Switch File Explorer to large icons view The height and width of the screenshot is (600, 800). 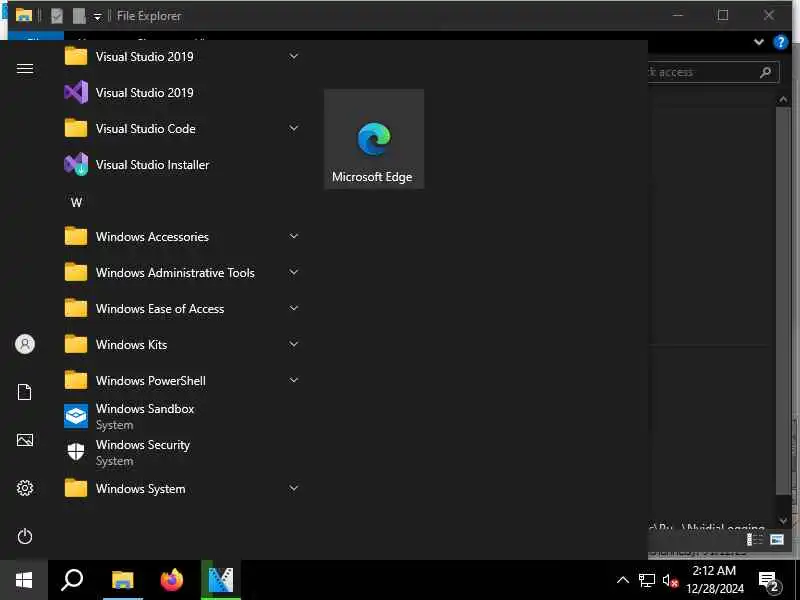[x=777, y=539]
